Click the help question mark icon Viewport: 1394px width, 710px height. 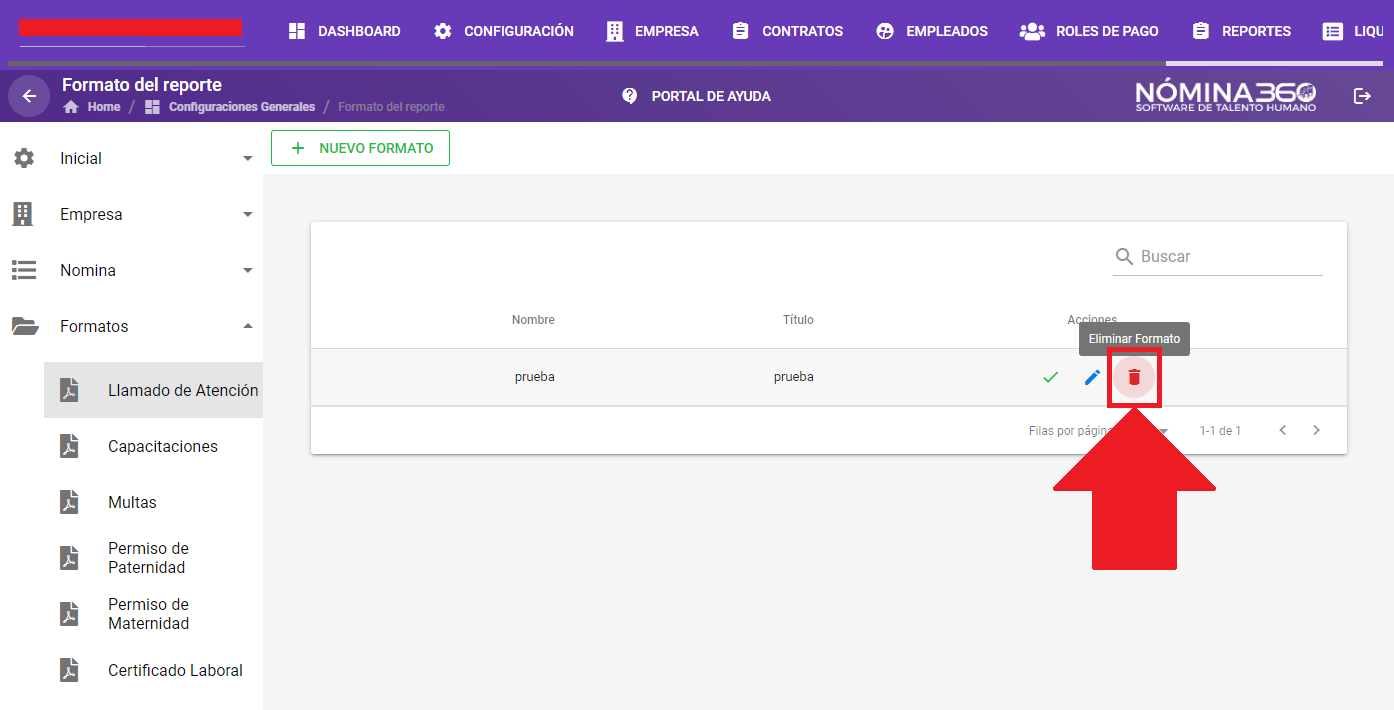[x=629, y=96]
